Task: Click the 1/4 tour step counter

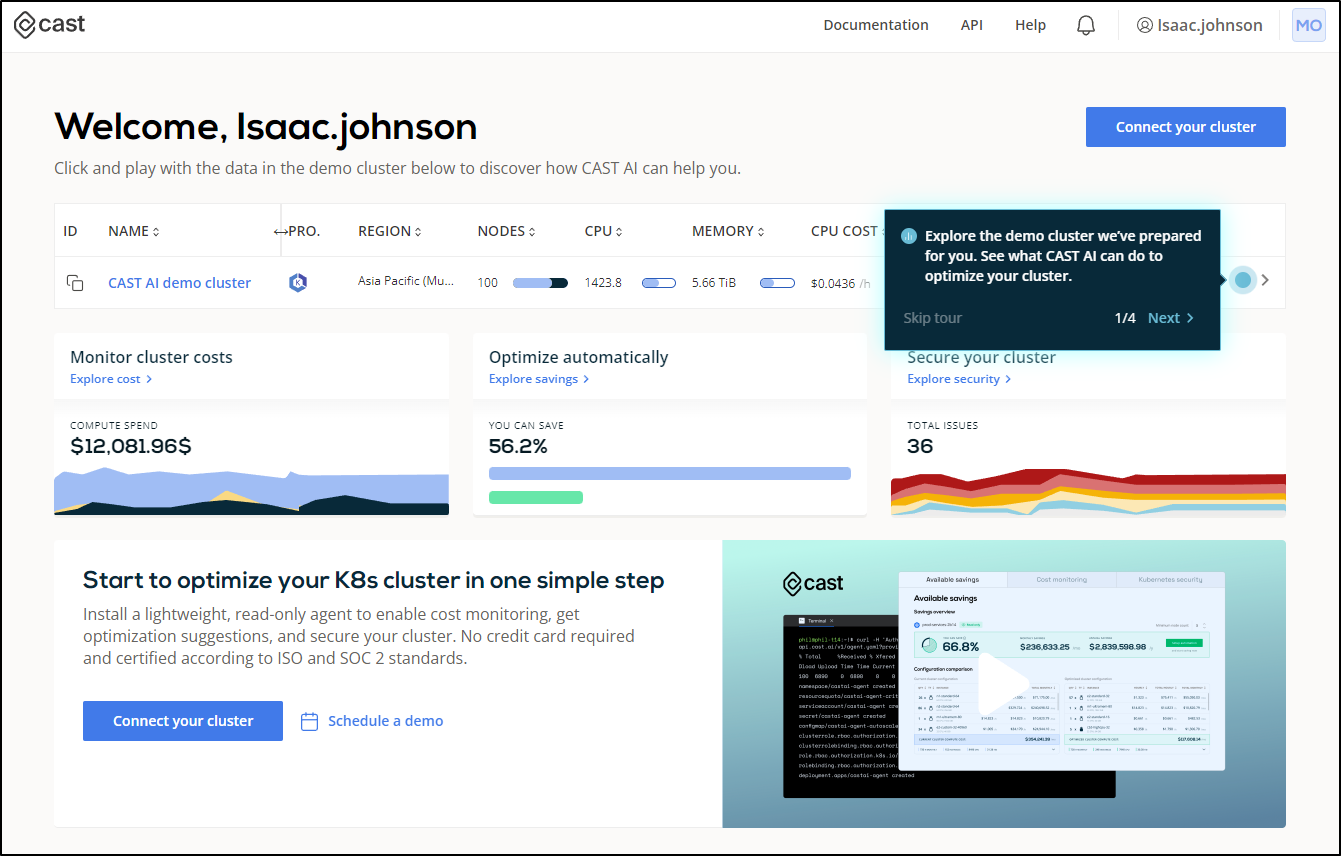Action: coord(1125,318)
